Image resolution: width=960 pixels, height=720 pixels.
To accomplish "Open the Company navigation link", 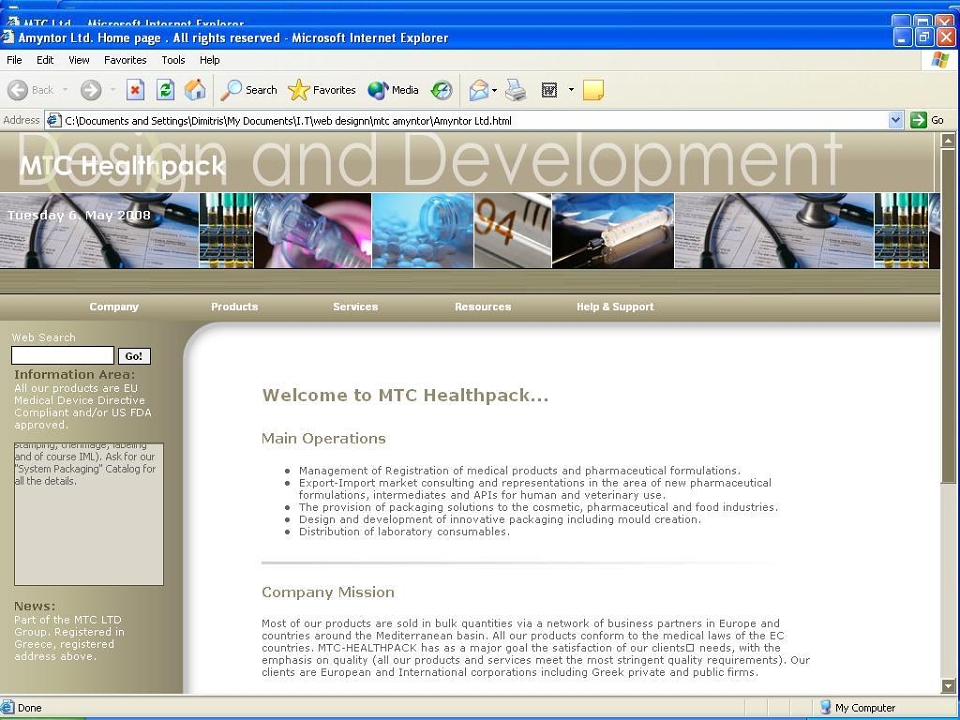I will click(x=114, y=307).
